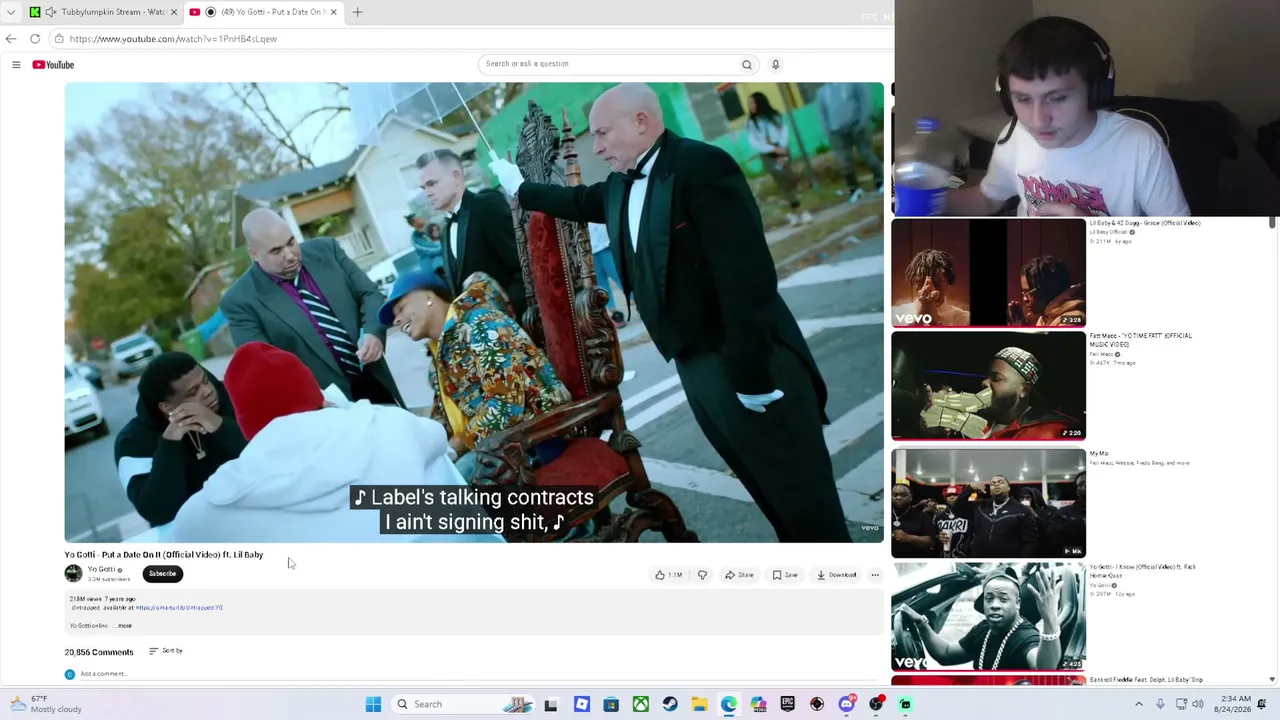1280x720 pixels.
Task: Like the video with thumbs up
Action: click(x=668, y=575)
